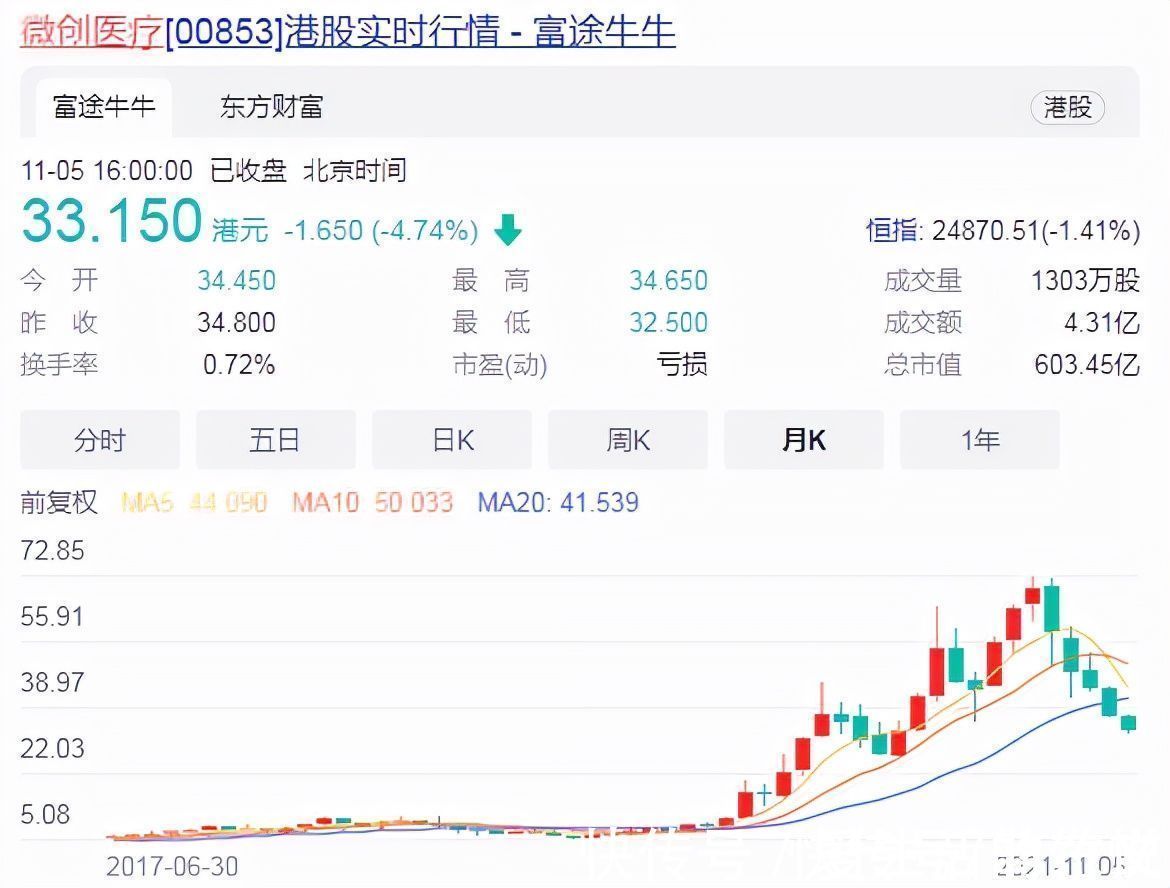Select the 日K daily candlestick view
The image size is (1170, 888).
(x=451, y=439)
